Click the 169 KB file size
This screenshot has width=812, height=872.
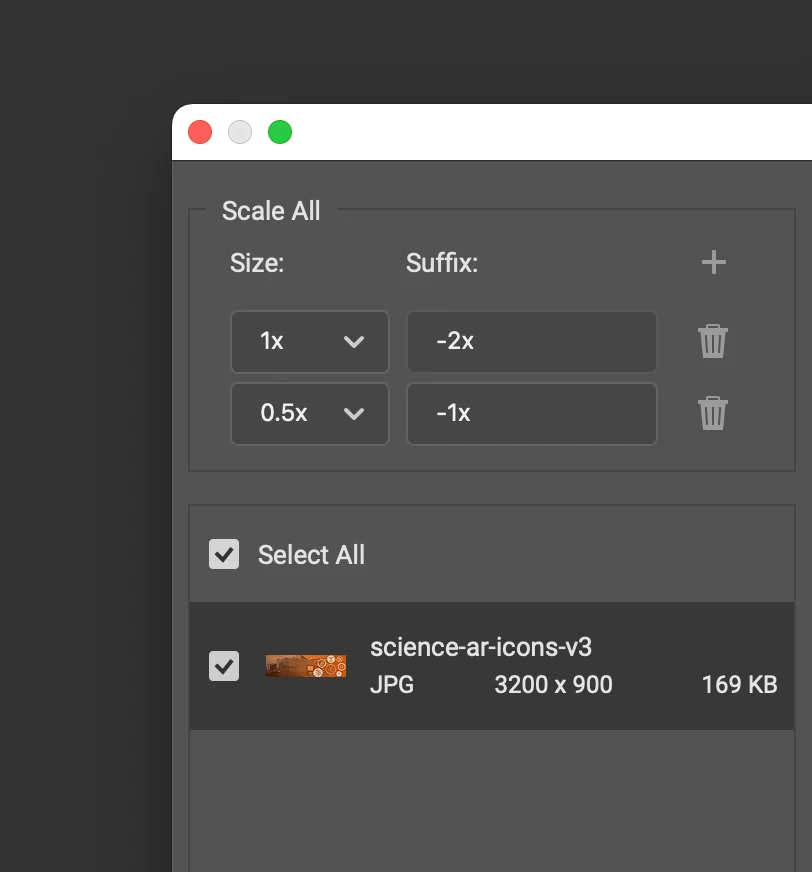(740, 685)
